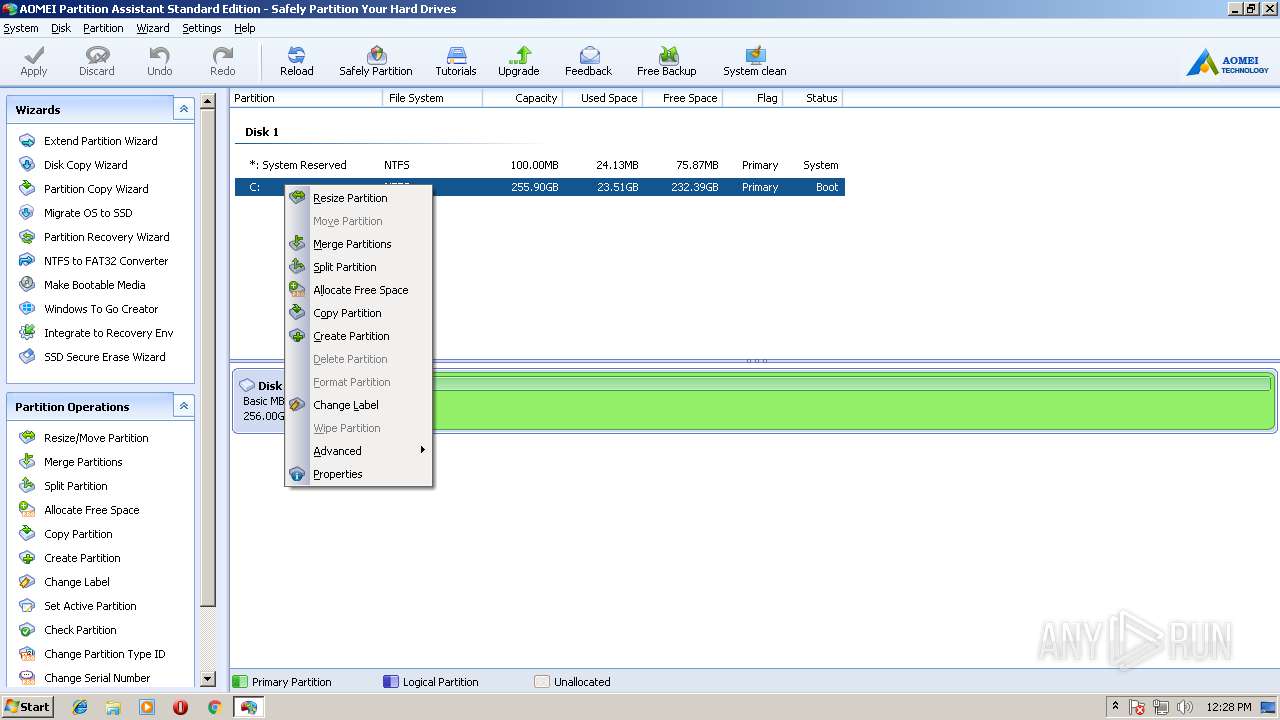Sort by Used Space column header
The image size is (1280, 720).
602,98
